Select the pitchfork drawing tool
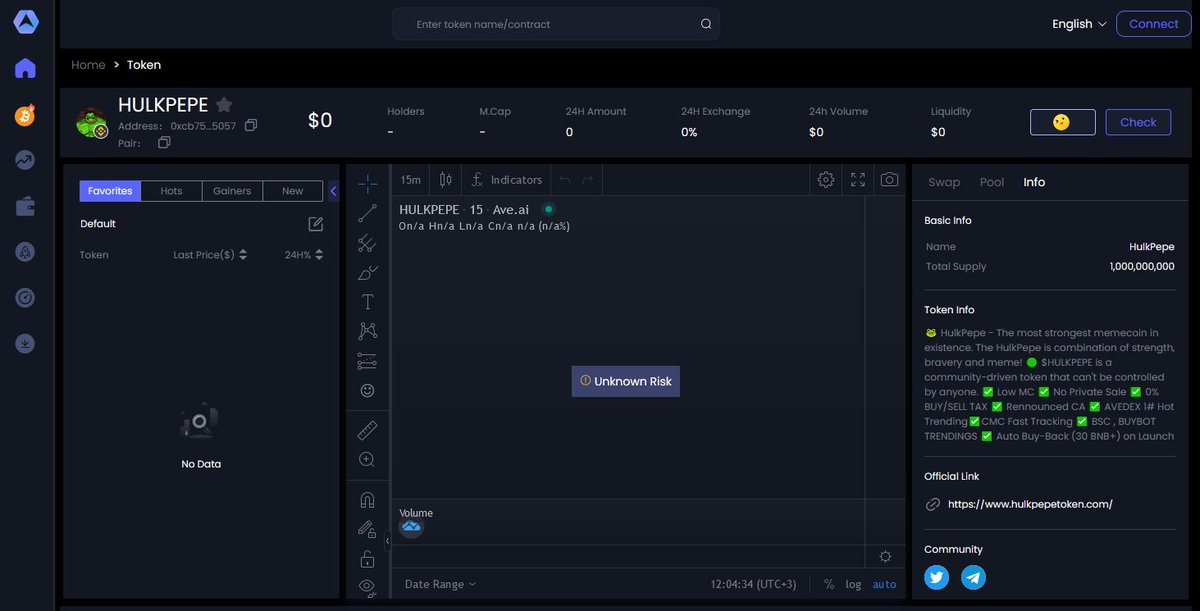Viewport: 1200px width, 611px height. (367, 242)
